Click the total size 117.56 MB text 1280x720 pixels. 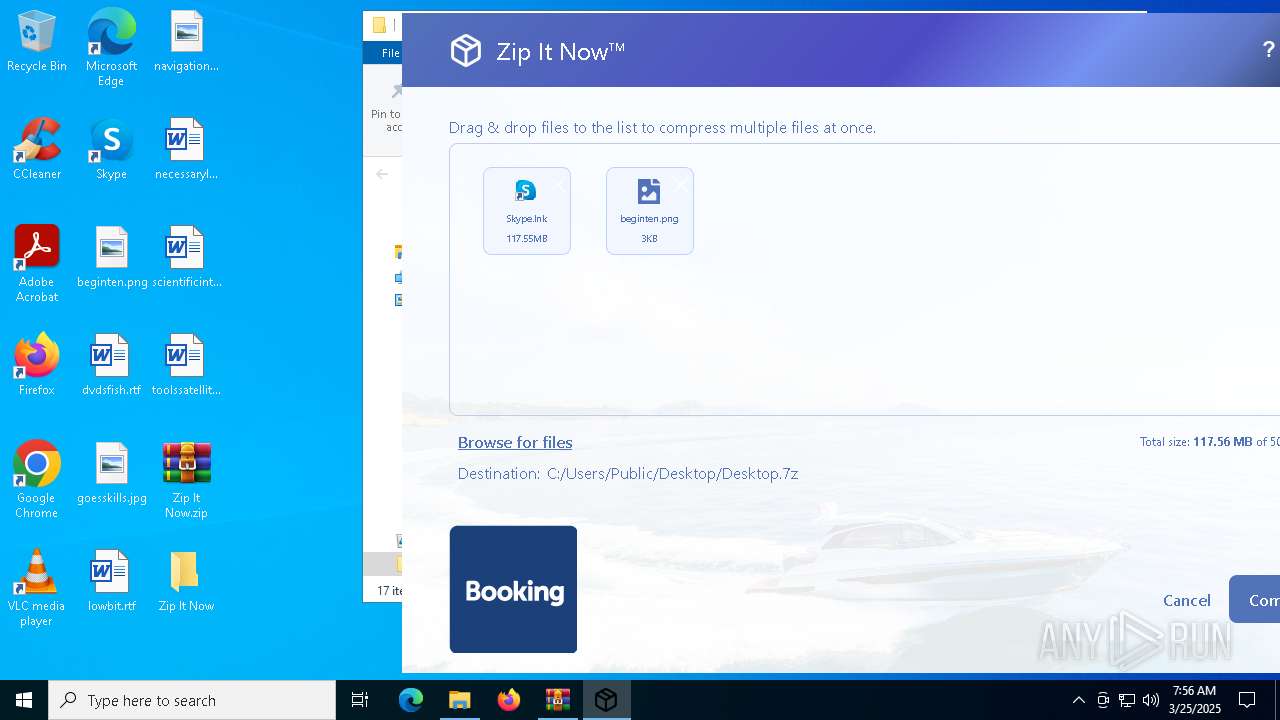(x=1222, y=441)
